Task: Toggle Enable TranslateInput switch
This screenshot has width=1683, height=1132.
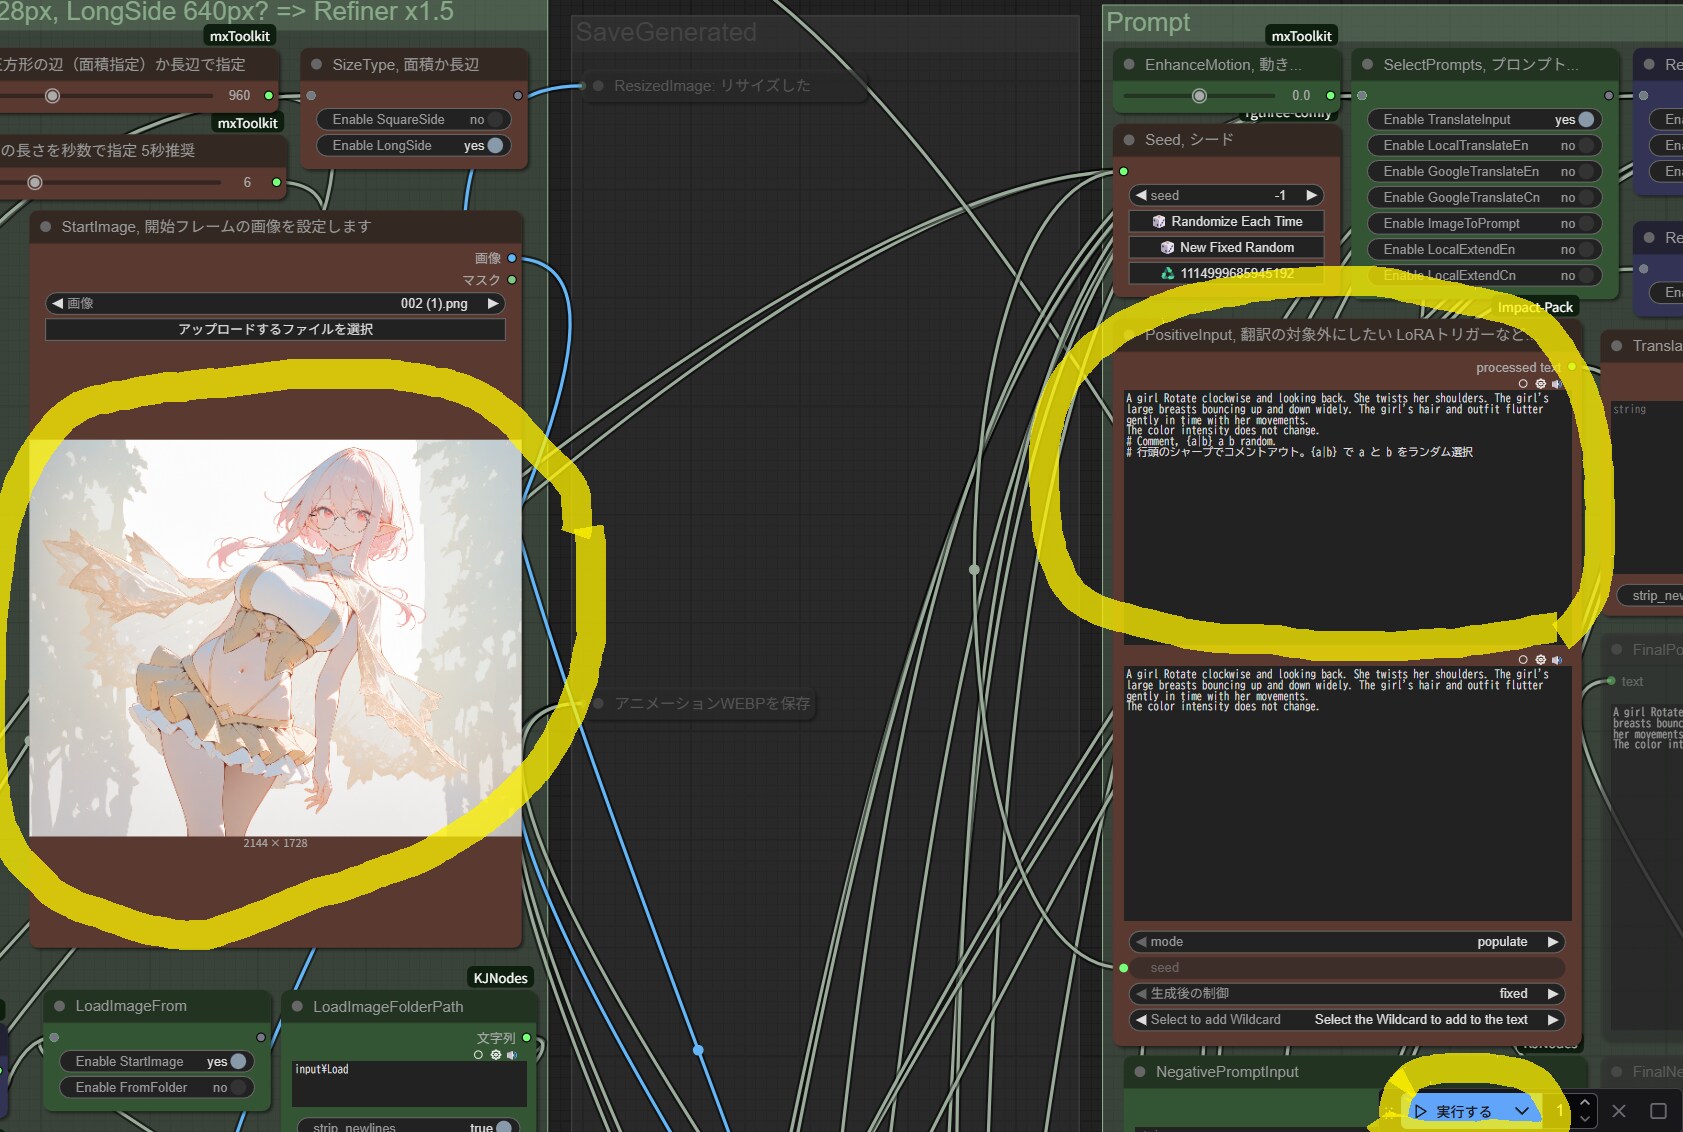Action: pos(1585,120)
